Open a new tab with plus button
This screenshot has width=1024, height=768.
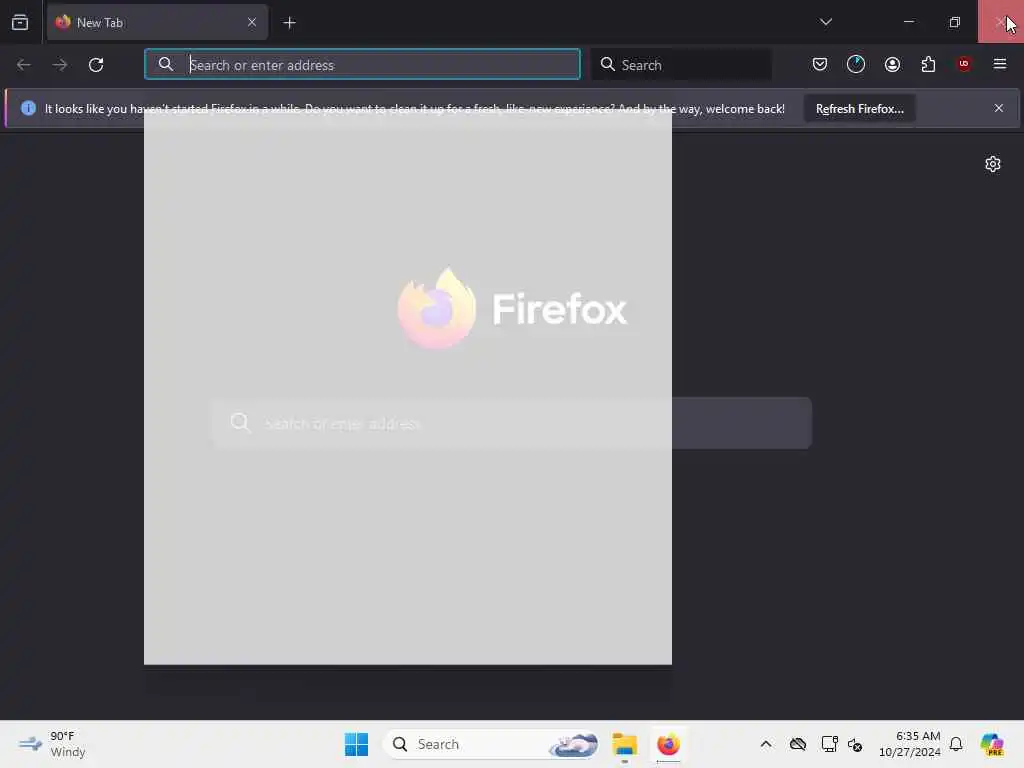click(x=289, y=23)
